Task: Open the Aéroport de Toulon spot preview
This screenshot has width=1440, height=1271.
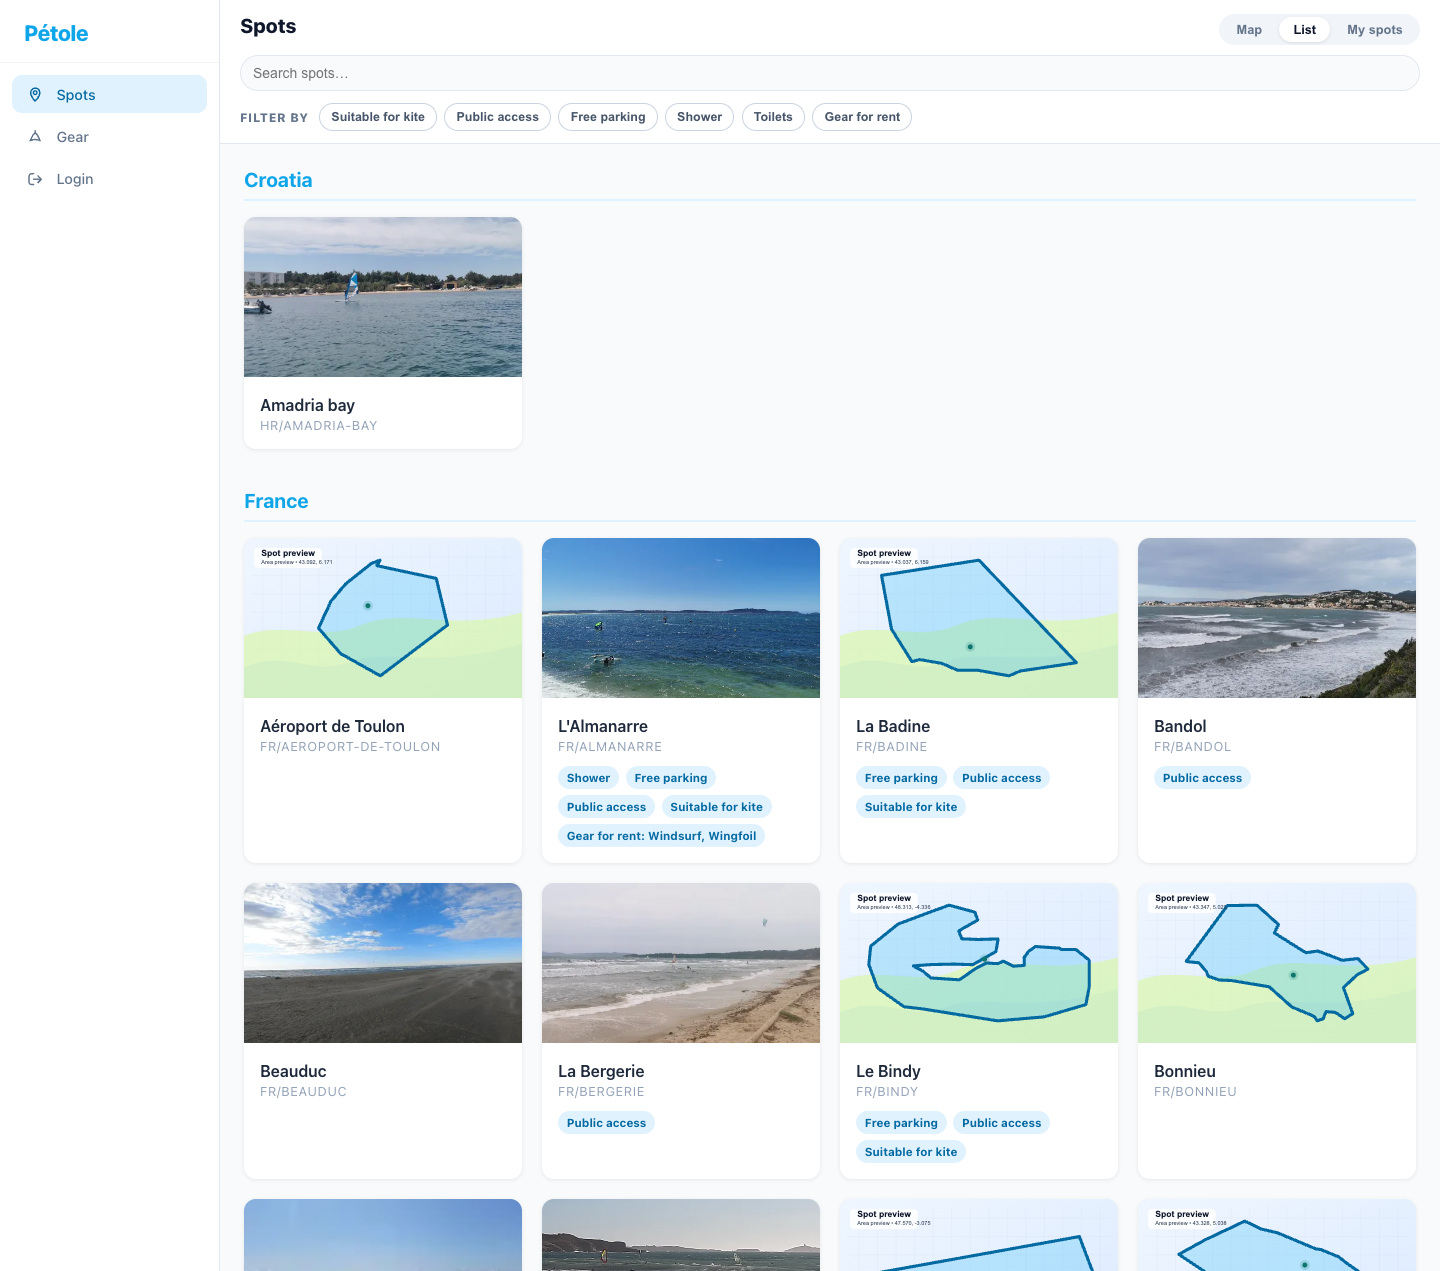Action: pyautogui.click(x=383, y=618)
